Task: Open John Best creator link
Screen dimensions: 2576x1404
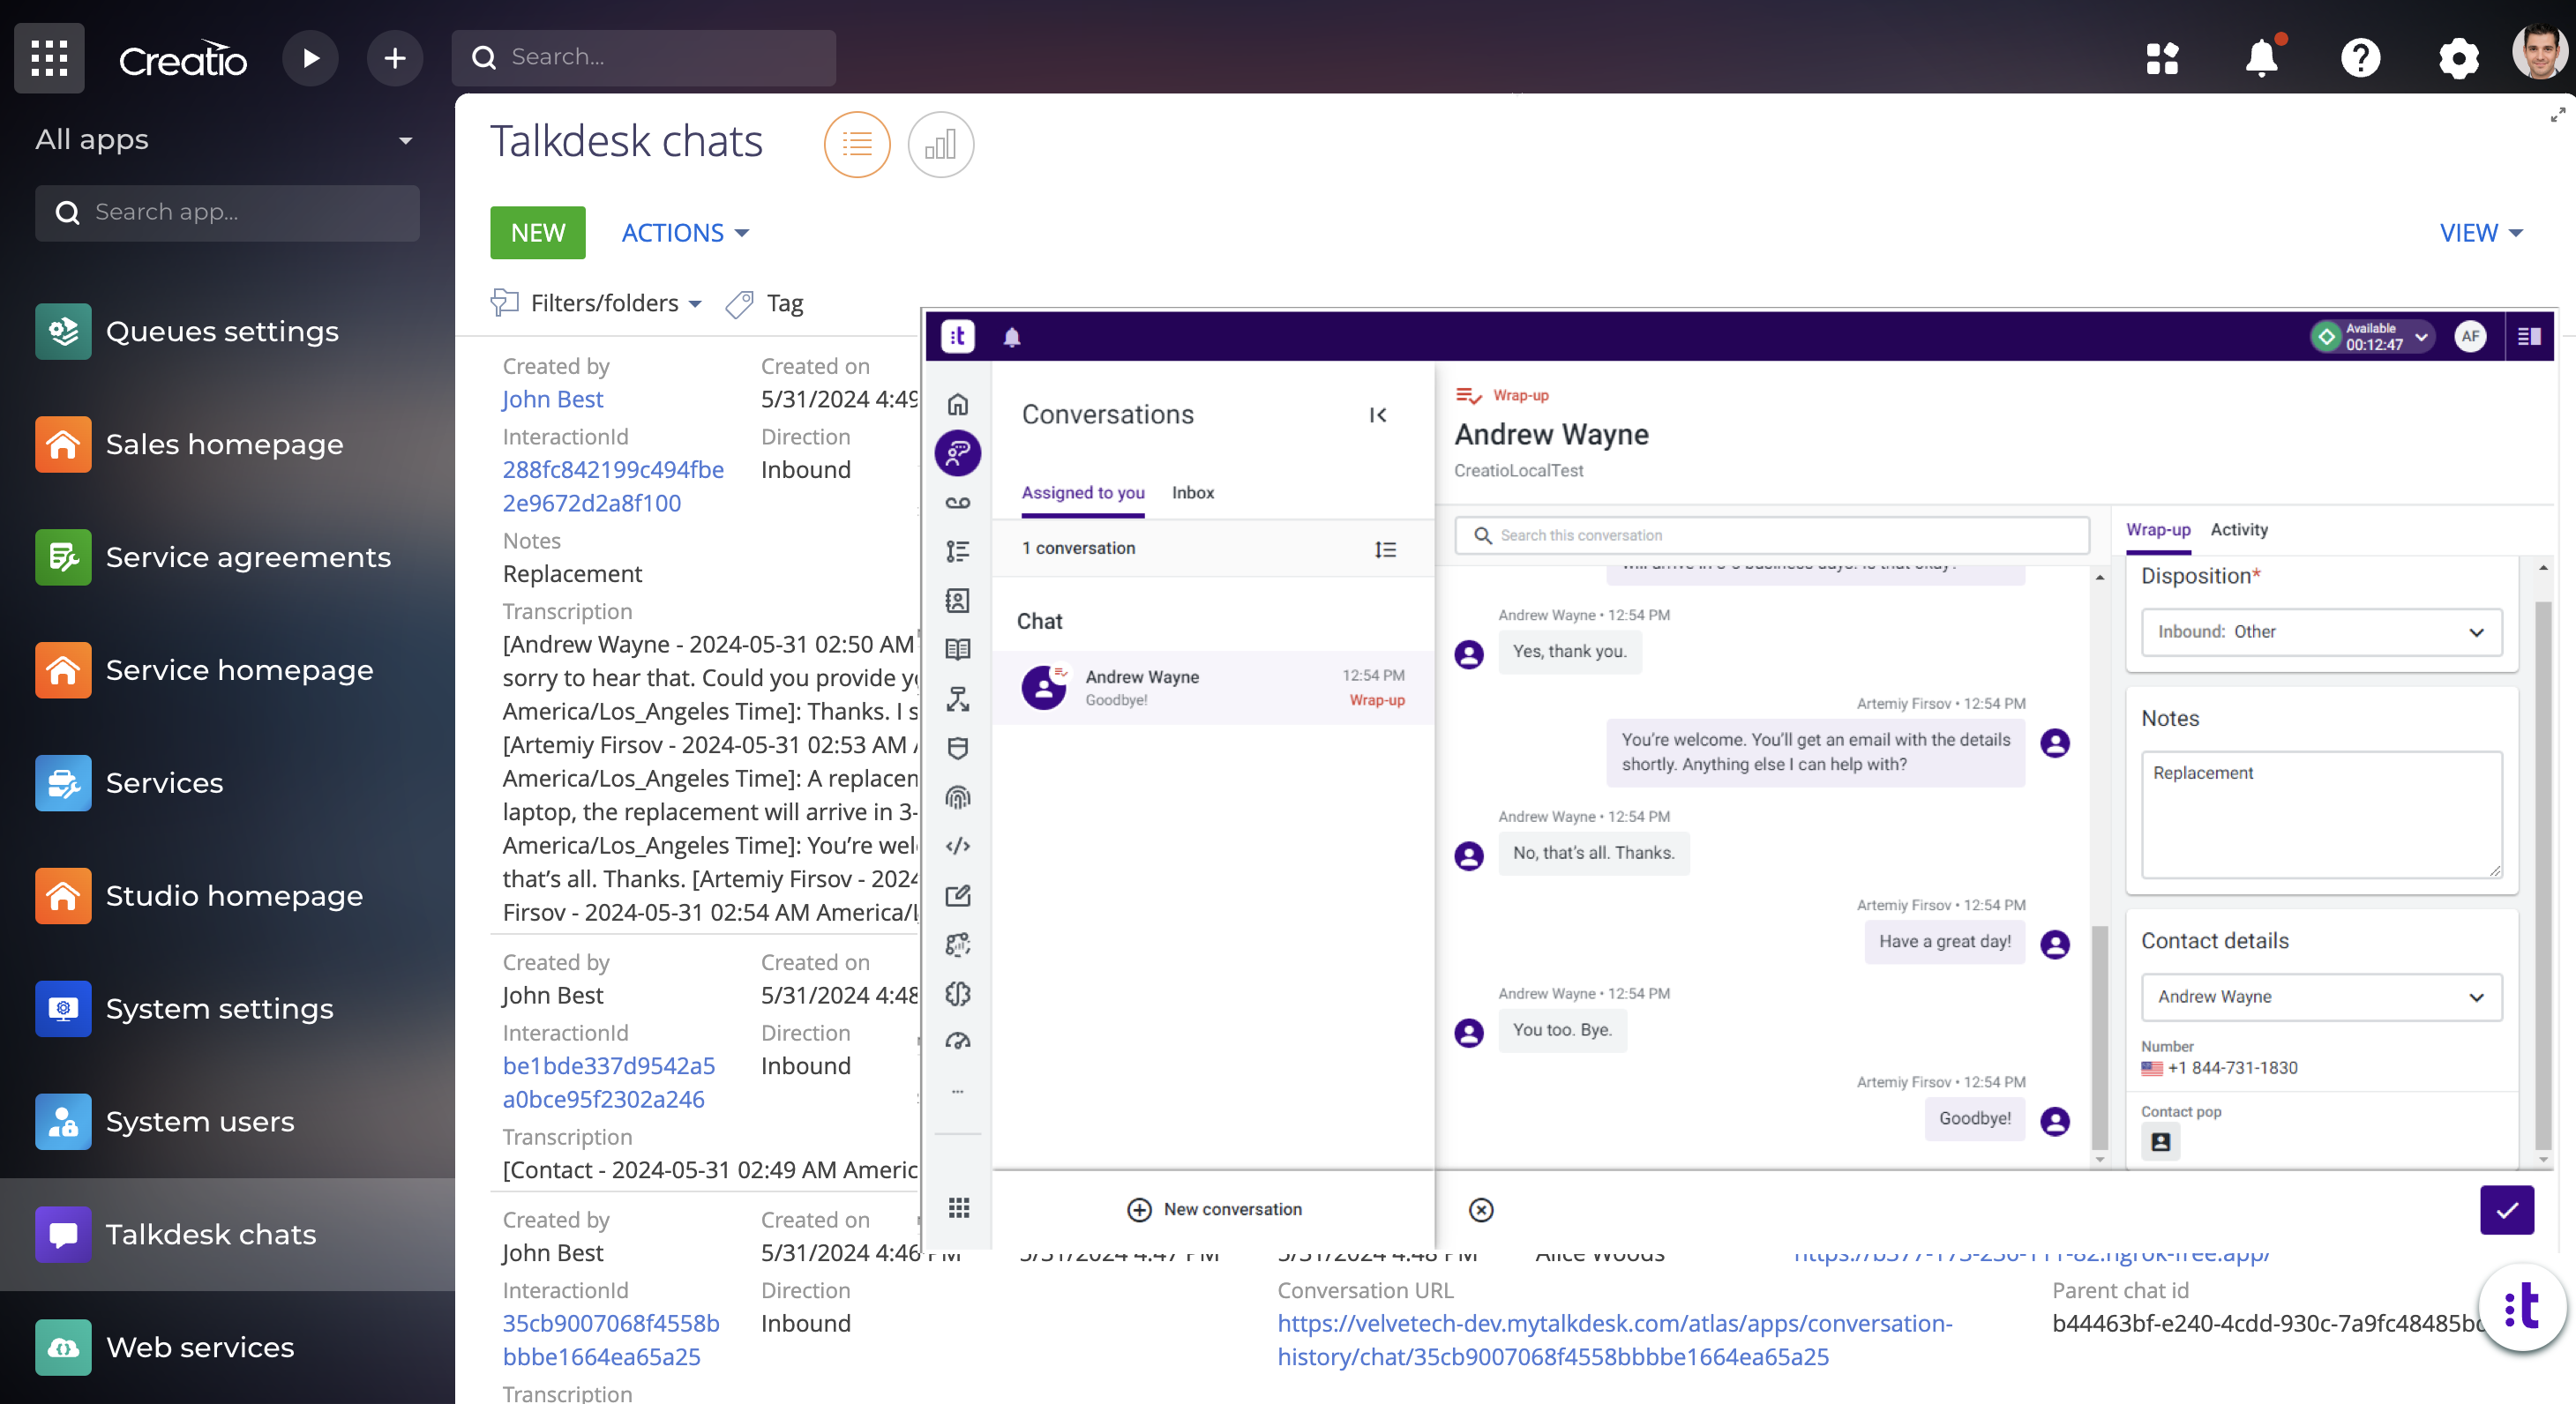Action: click(x=552, y=399)
